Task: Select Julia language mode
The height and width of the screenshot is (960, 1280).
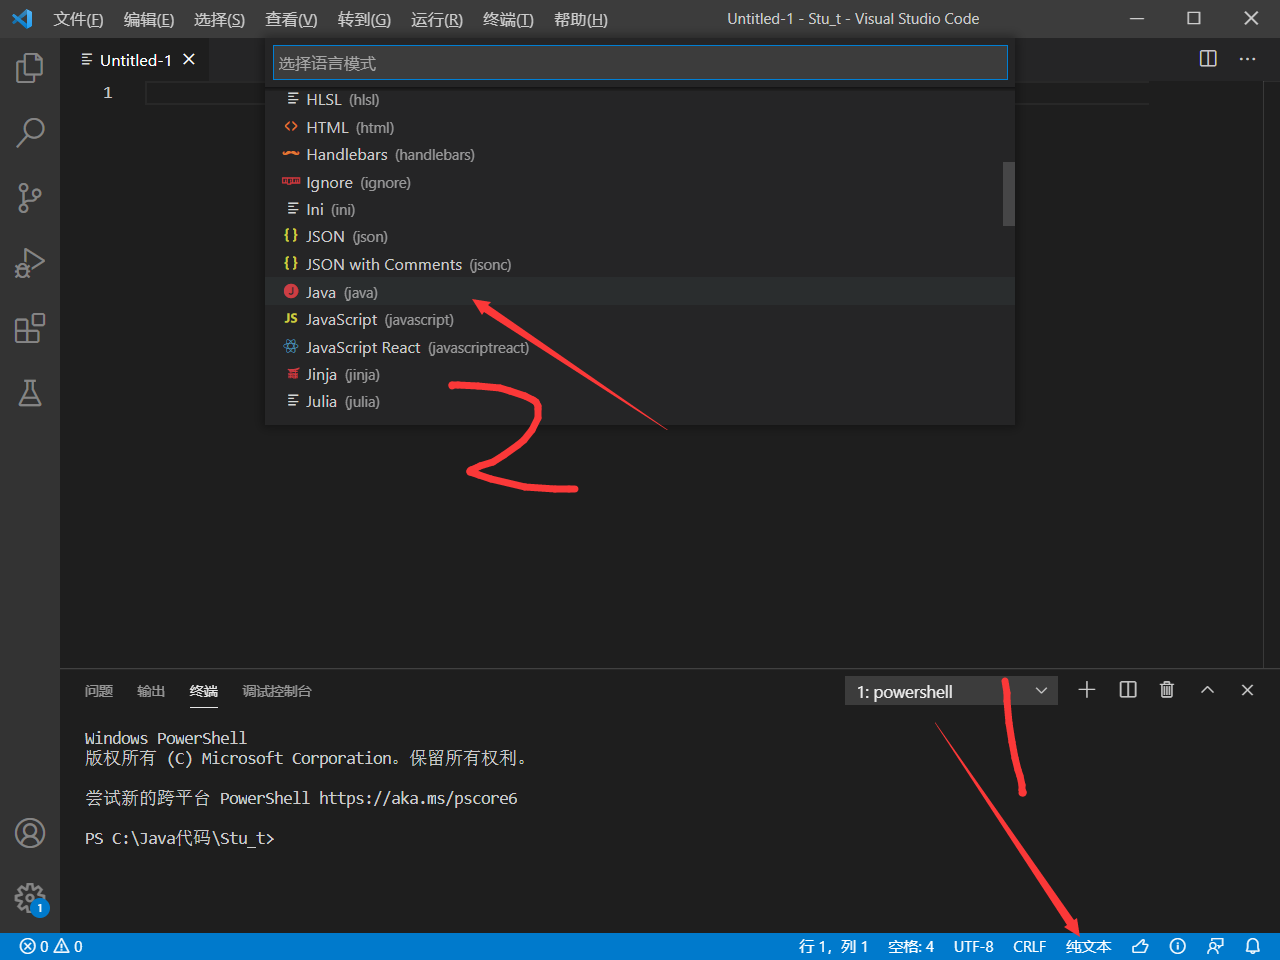Action: pyautogui.click(x=640, y=401)
